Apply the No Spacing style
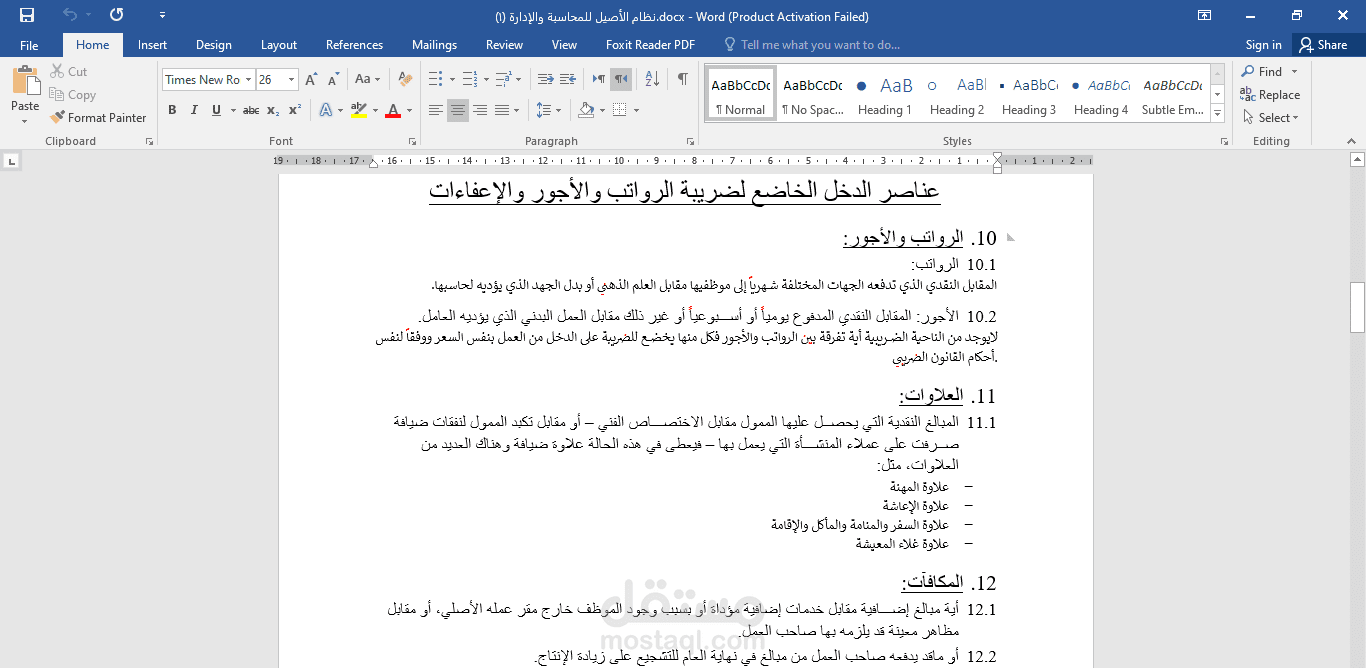The width and height of the screenshot is (1366, 668). coord(812,94)
